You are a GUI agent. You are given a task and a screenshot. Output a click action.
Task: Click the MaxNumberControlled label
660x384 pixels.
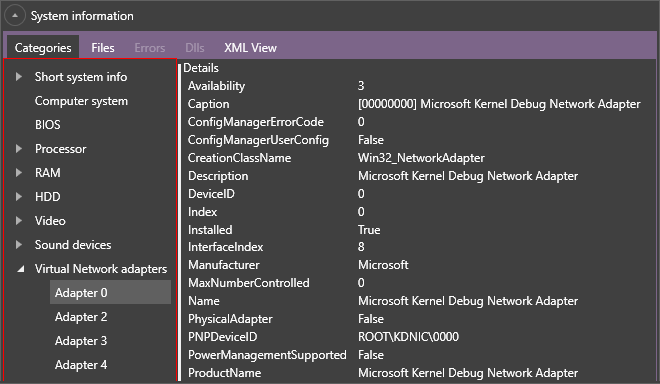click(249, 283)
